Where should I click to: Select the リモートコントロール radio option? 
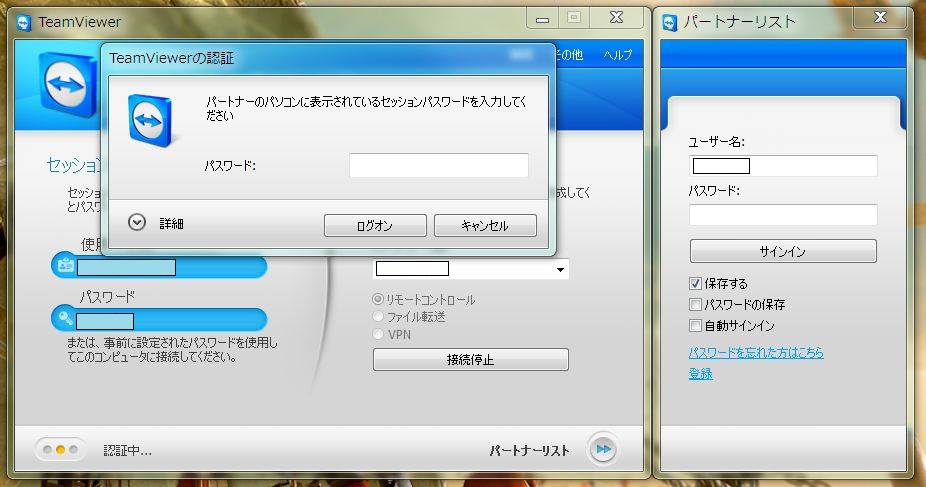point(378,299)
